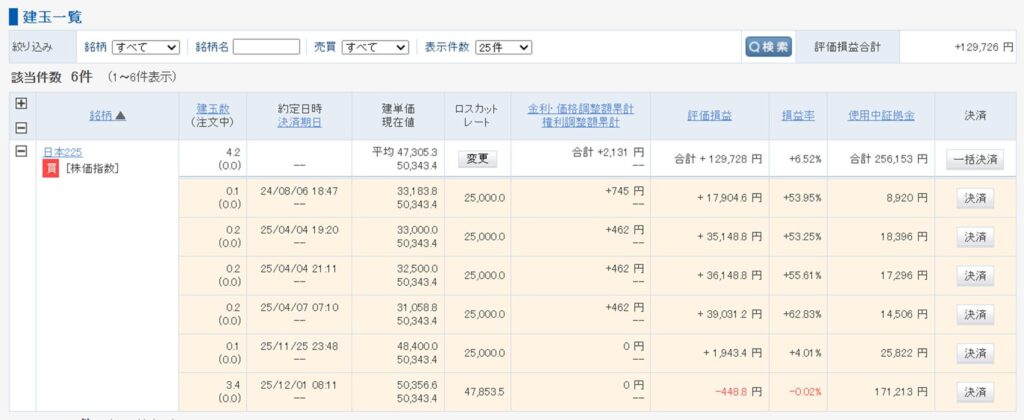Sort by 損益率 column header
This screenshot has height=420, width=1024.
[x=797, y=115]
